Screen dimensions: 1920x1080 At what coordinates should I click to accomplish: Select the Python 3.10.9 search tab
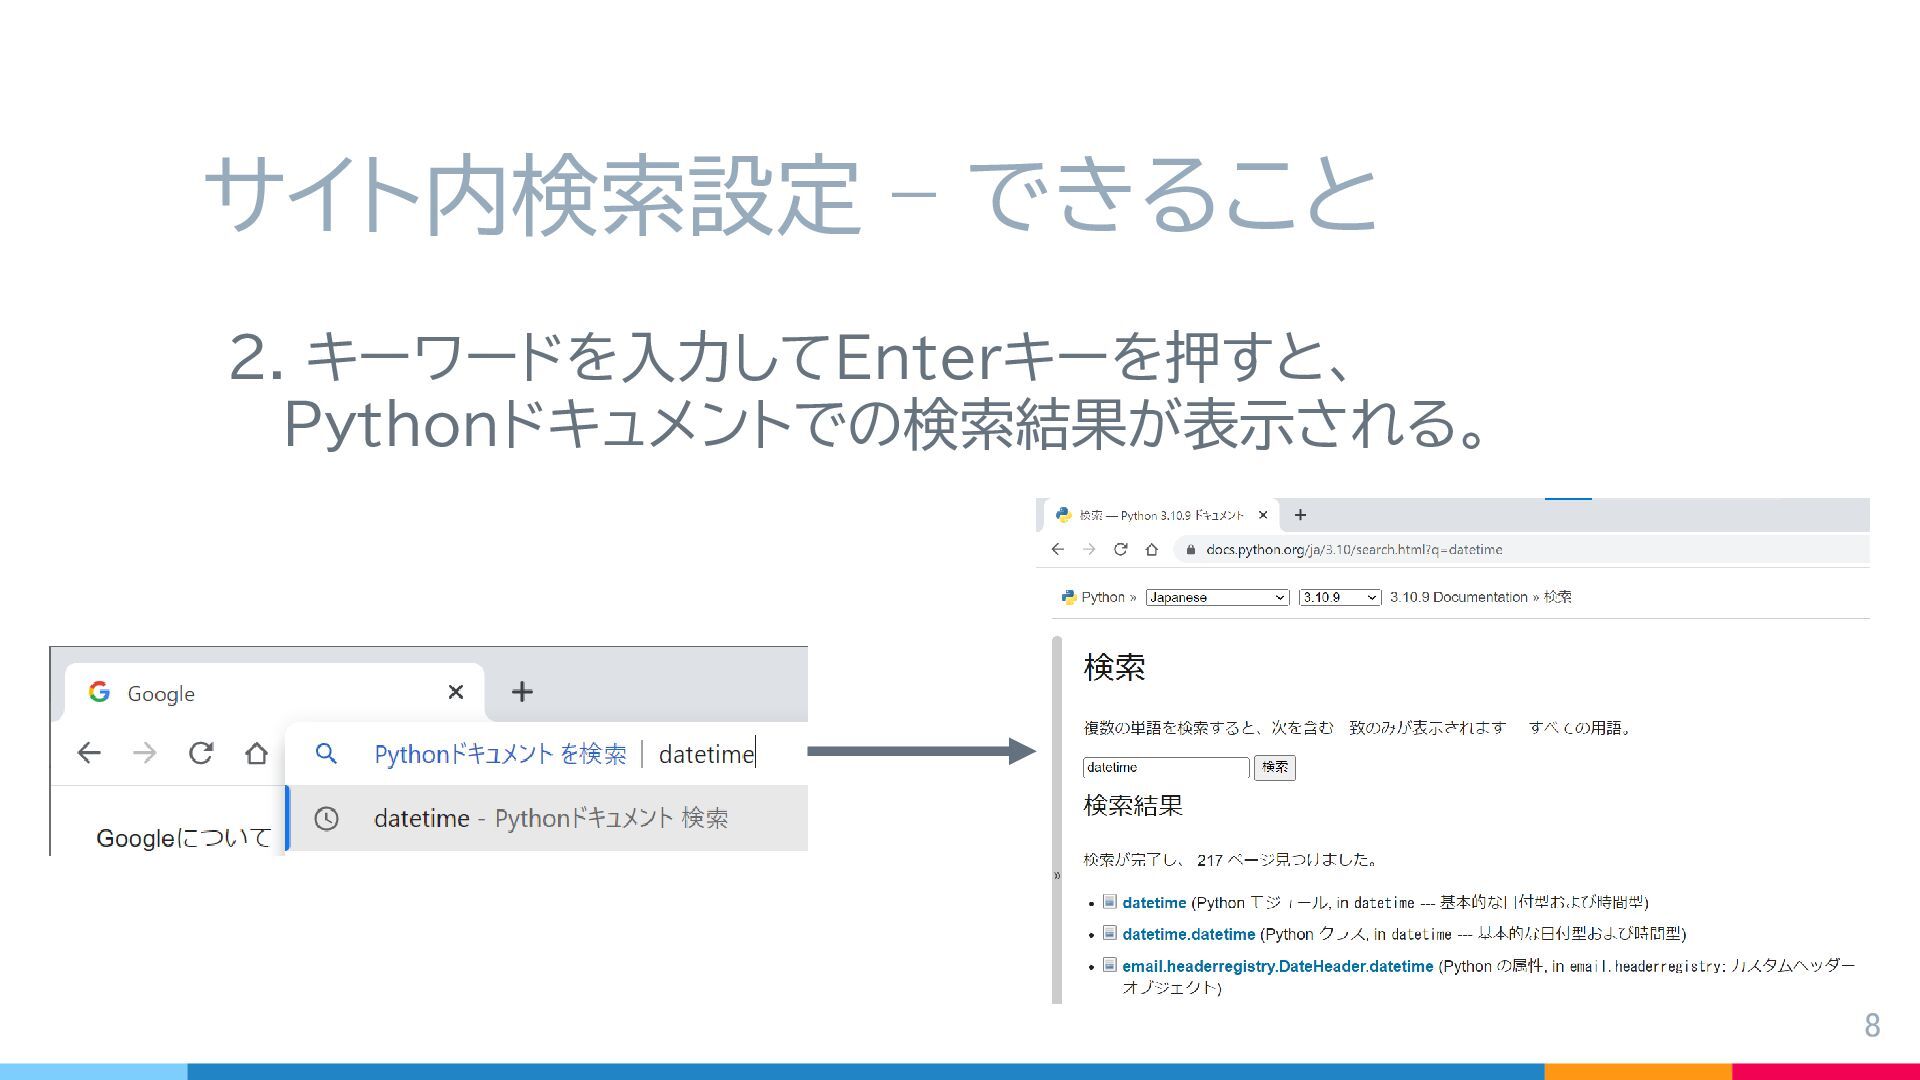pos(1160,515)
